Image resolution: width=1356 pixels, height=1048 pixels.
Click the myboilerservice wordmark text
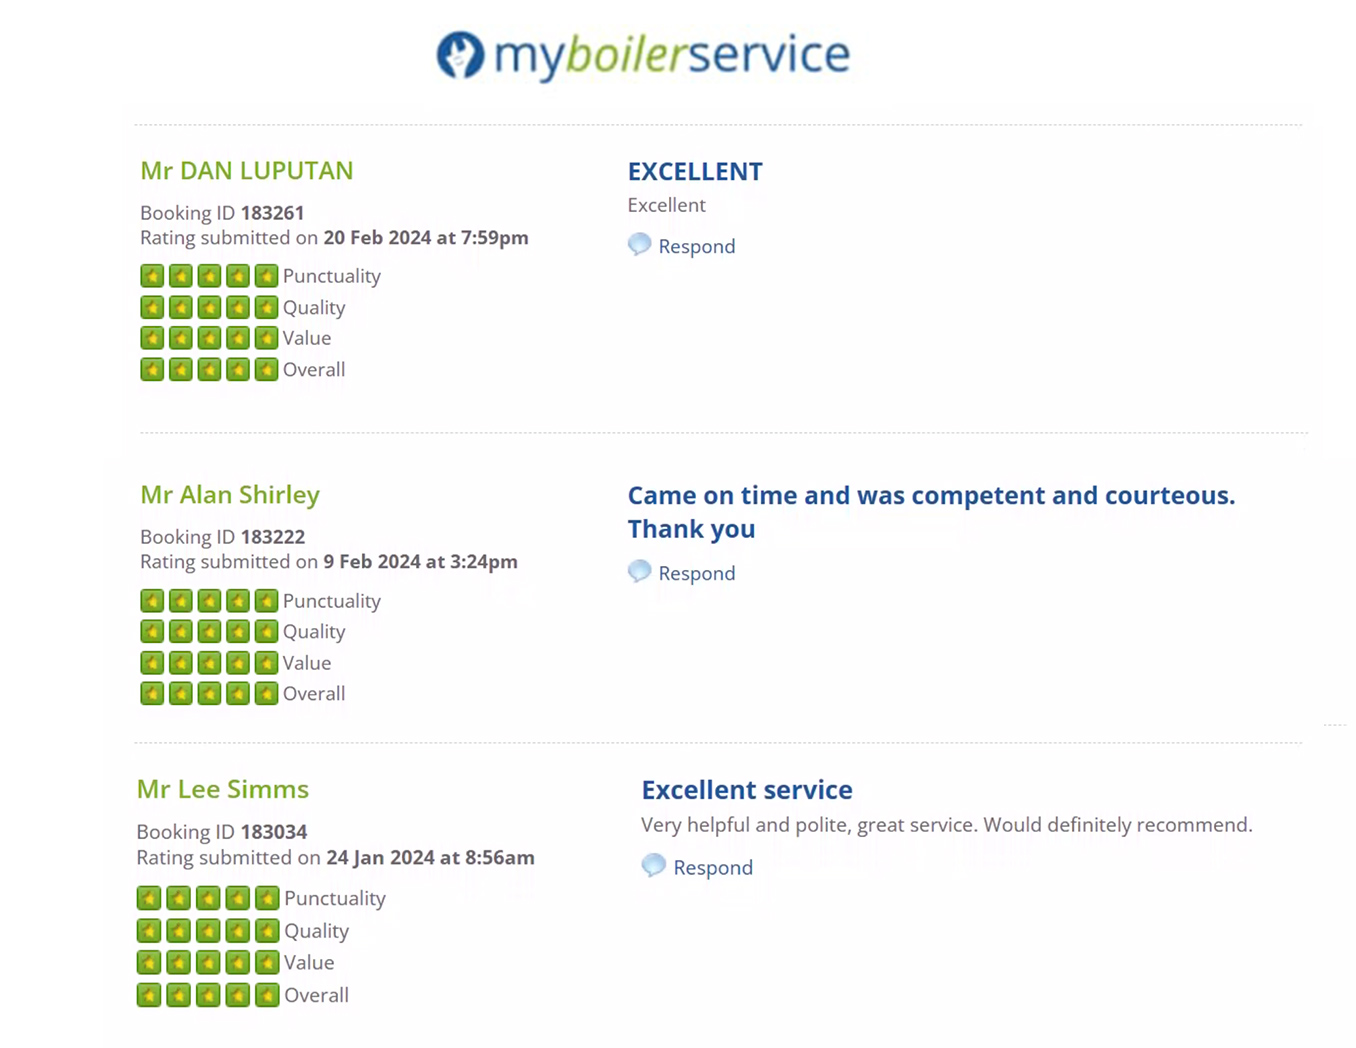pos(671,55)
